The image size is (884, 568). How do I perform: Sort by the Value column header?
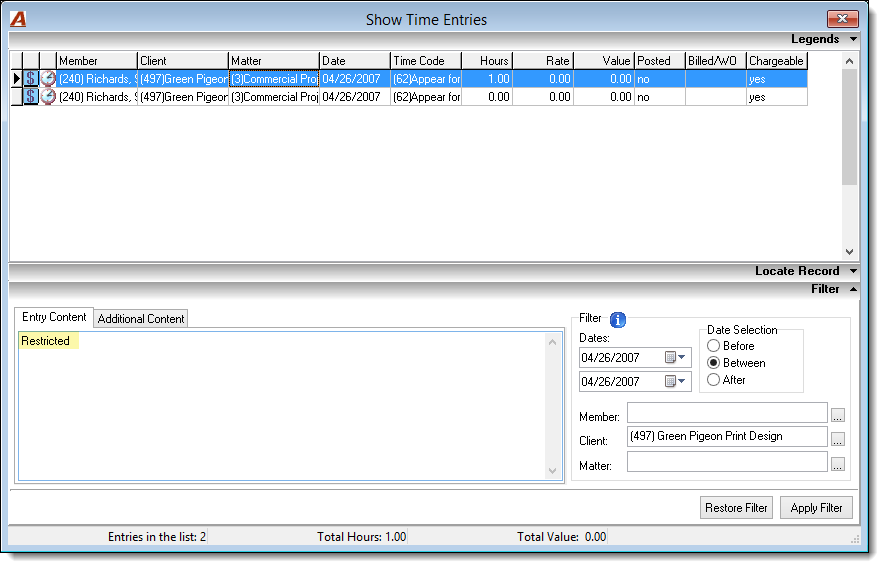(604, 61)
